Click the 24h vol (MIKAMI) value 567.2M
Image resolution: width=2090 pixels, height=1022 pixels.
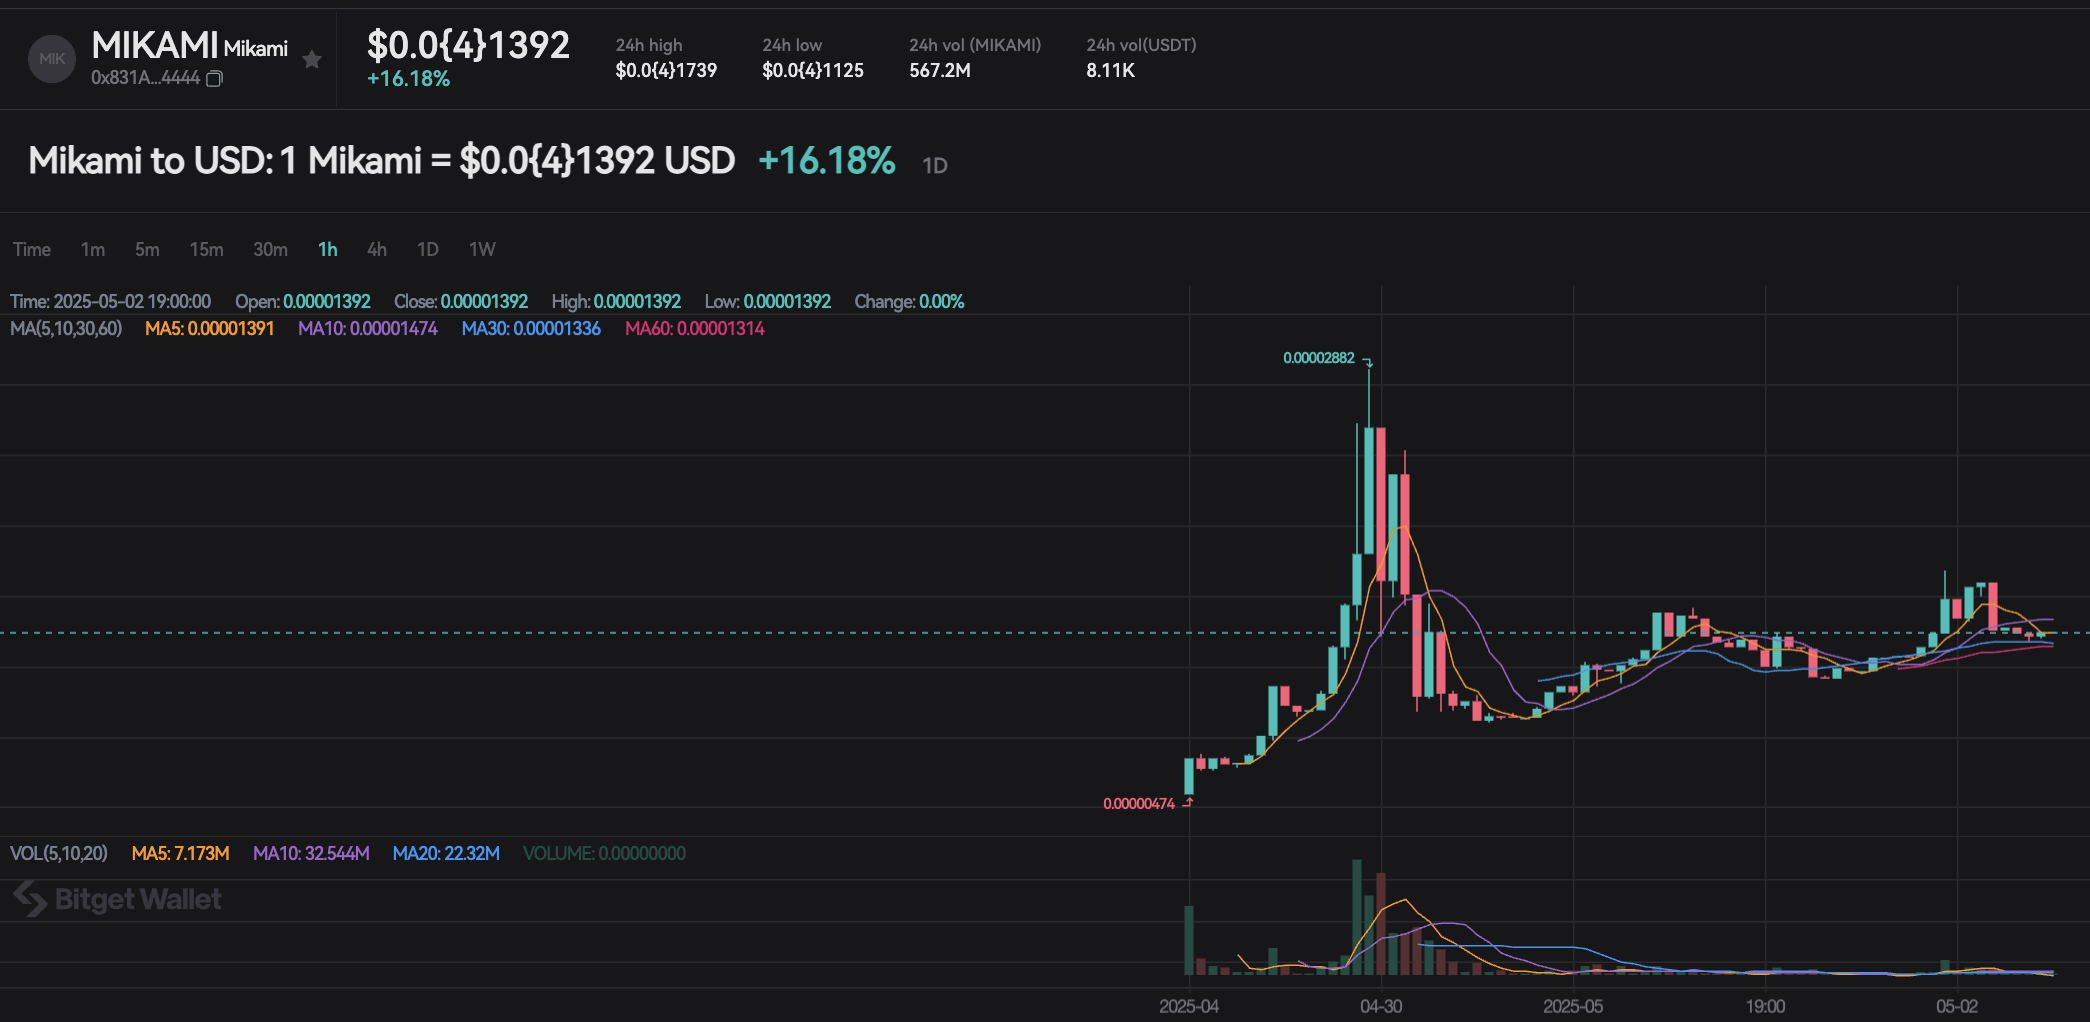[x=940, y=70]
